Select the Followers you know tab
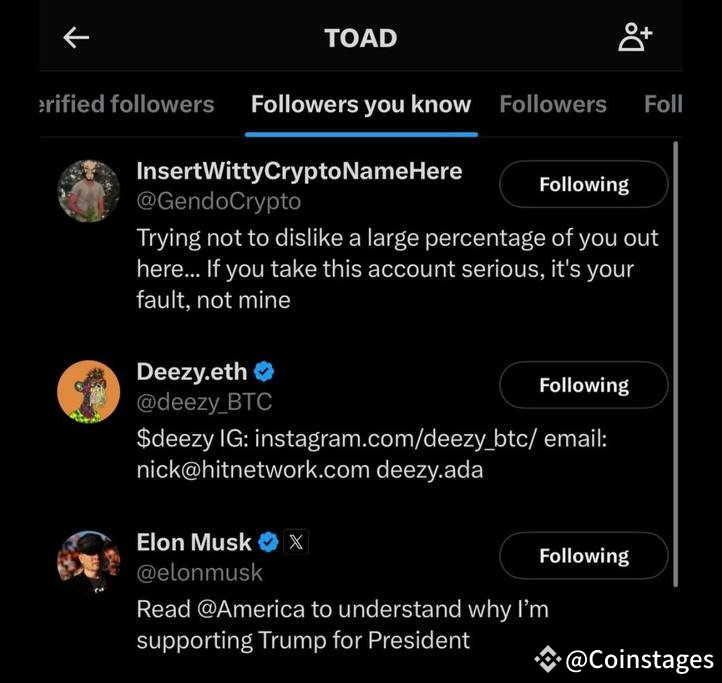Screen dimensions: 722x683 360,105
